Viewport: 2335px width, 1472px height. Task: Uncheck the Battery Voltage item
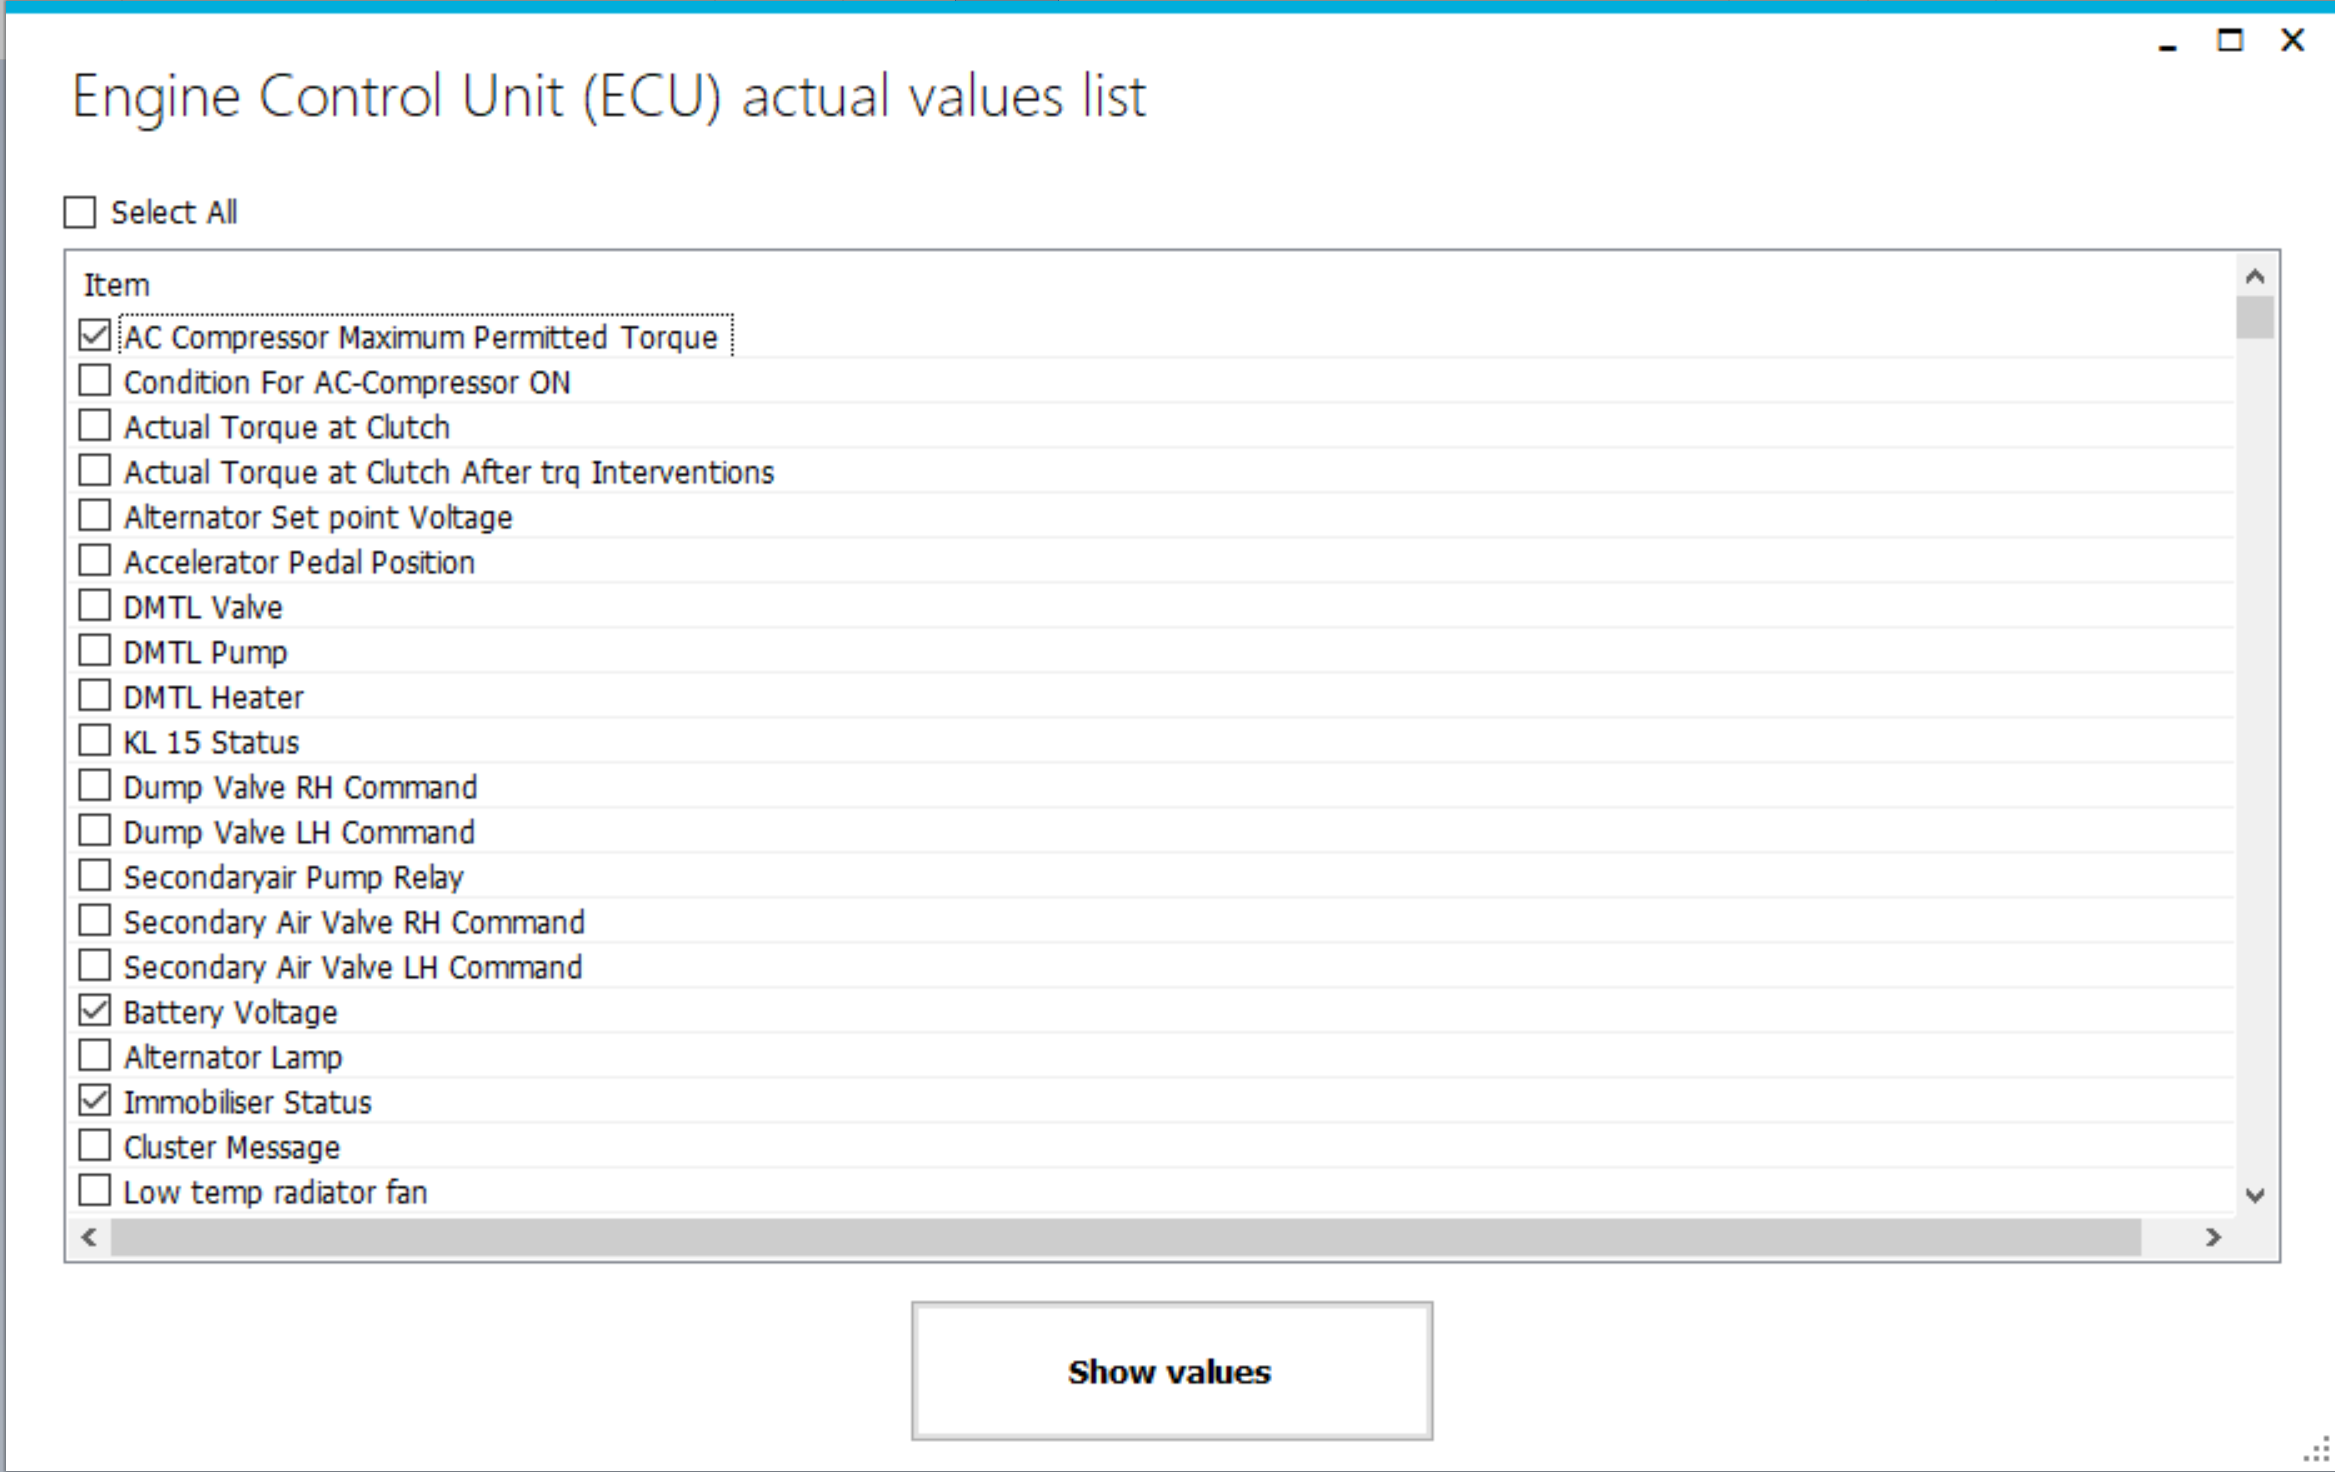click(x=95, y=1011)
